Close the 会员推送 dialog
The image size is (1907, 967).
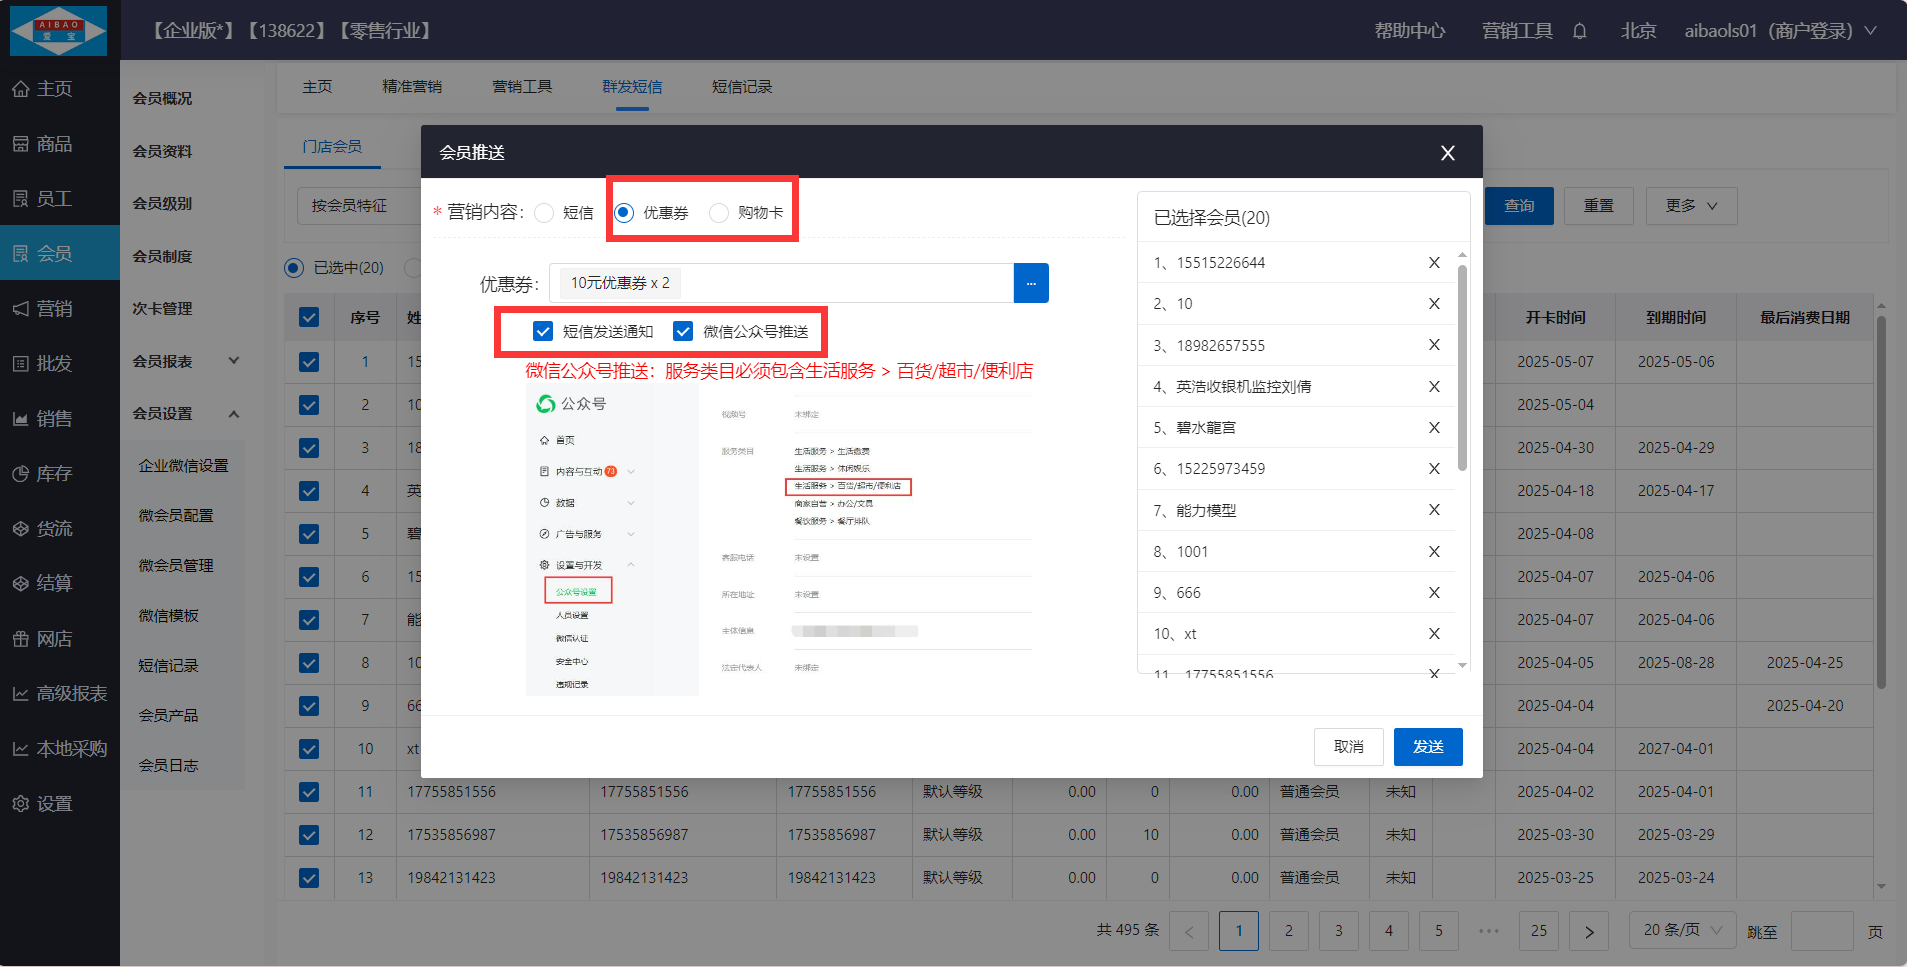pyautogui.click(x=1446, y=153)
